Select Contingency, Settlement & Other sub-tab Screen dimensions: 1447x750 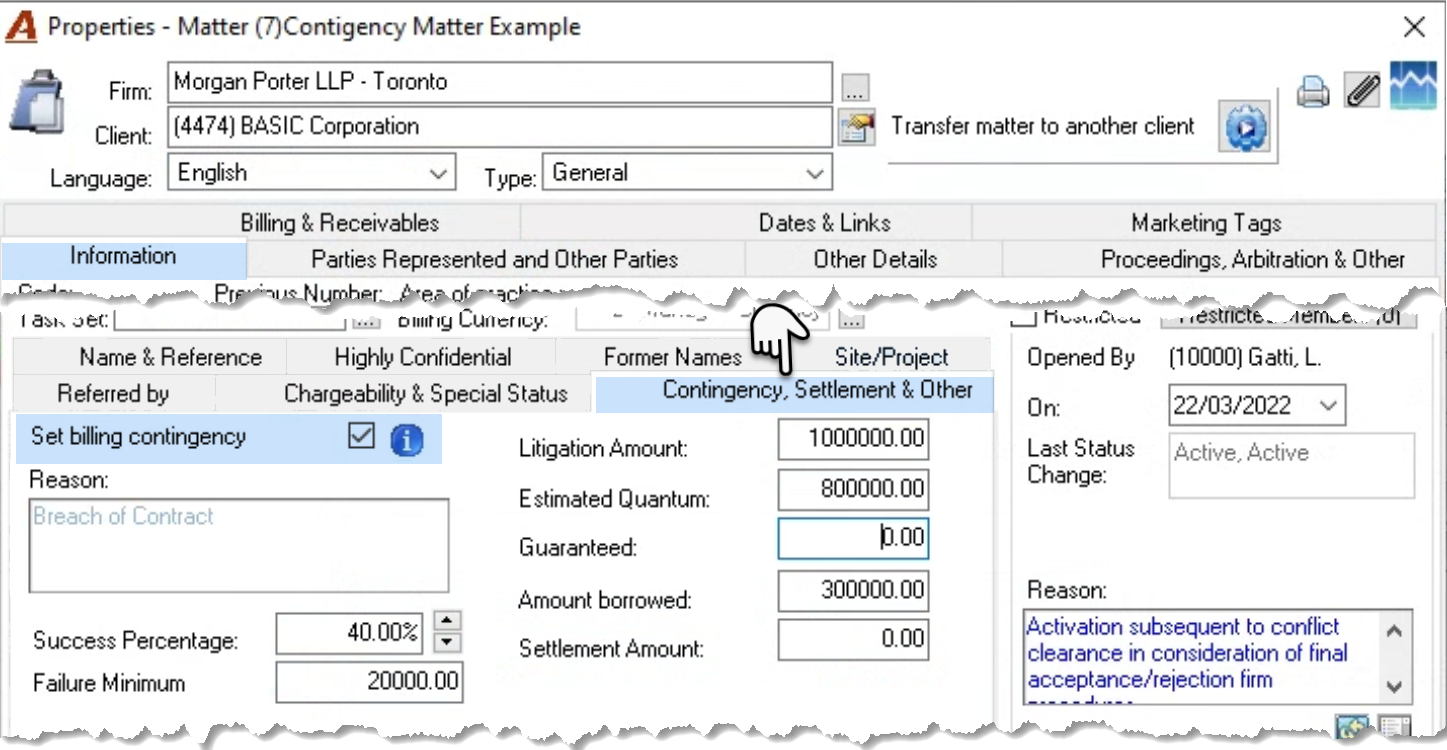pyautogui.click(x=795, y=391)
